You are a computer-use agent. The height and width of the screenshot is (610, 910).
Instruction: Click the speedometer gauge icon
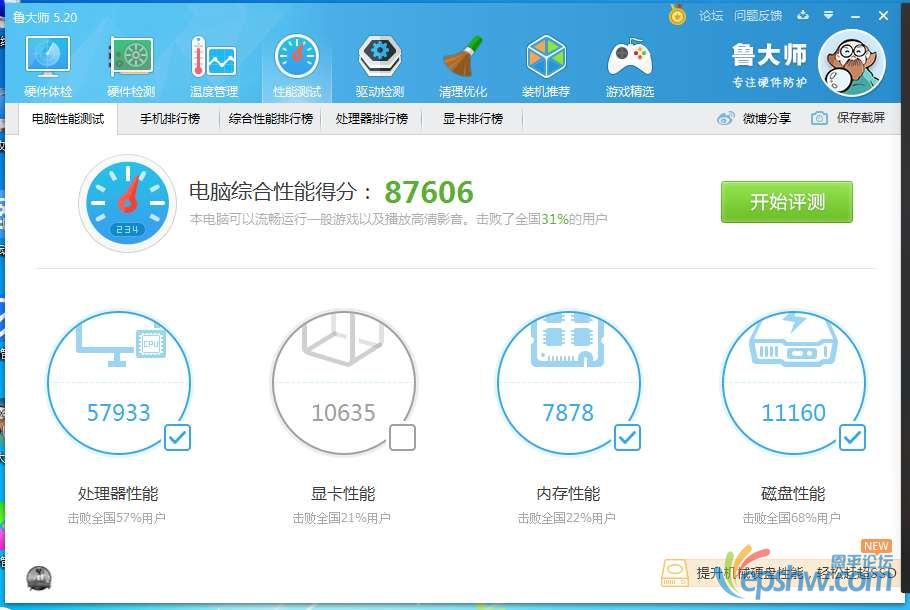127,203
